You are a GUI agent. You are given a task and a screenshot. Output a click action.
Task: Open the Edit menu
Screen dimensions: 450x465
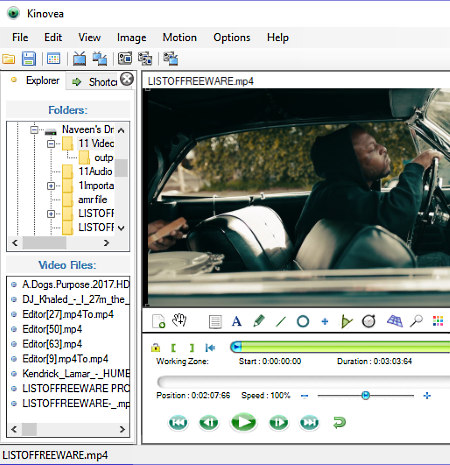pos(53,37)
